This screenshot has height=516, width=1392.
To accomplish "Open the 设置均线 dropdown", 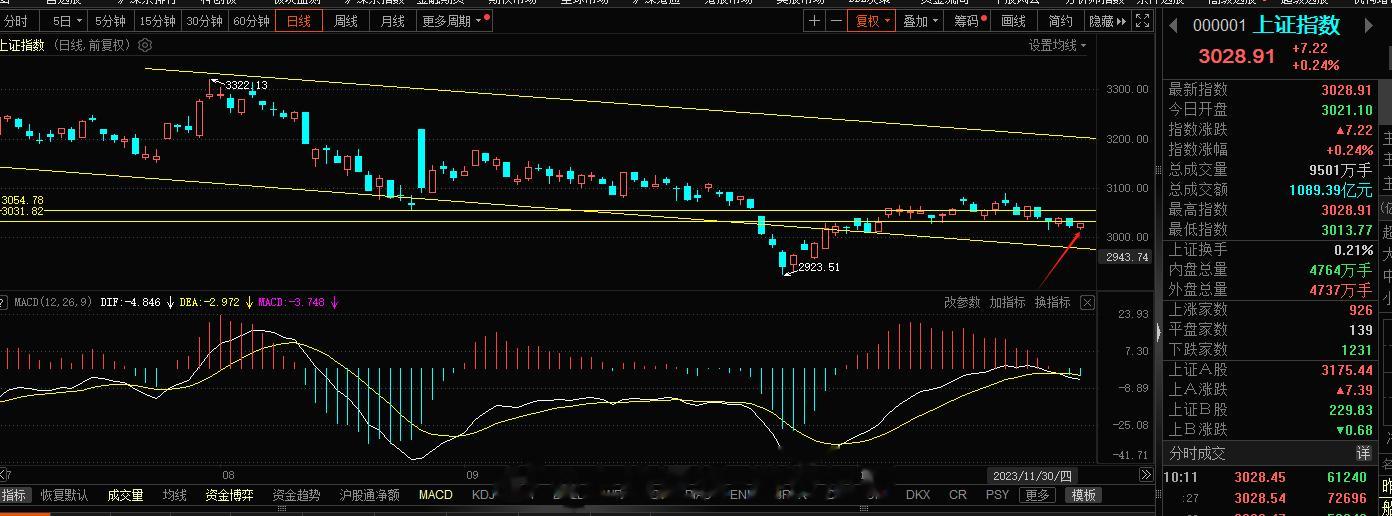I will (1057, 45).
